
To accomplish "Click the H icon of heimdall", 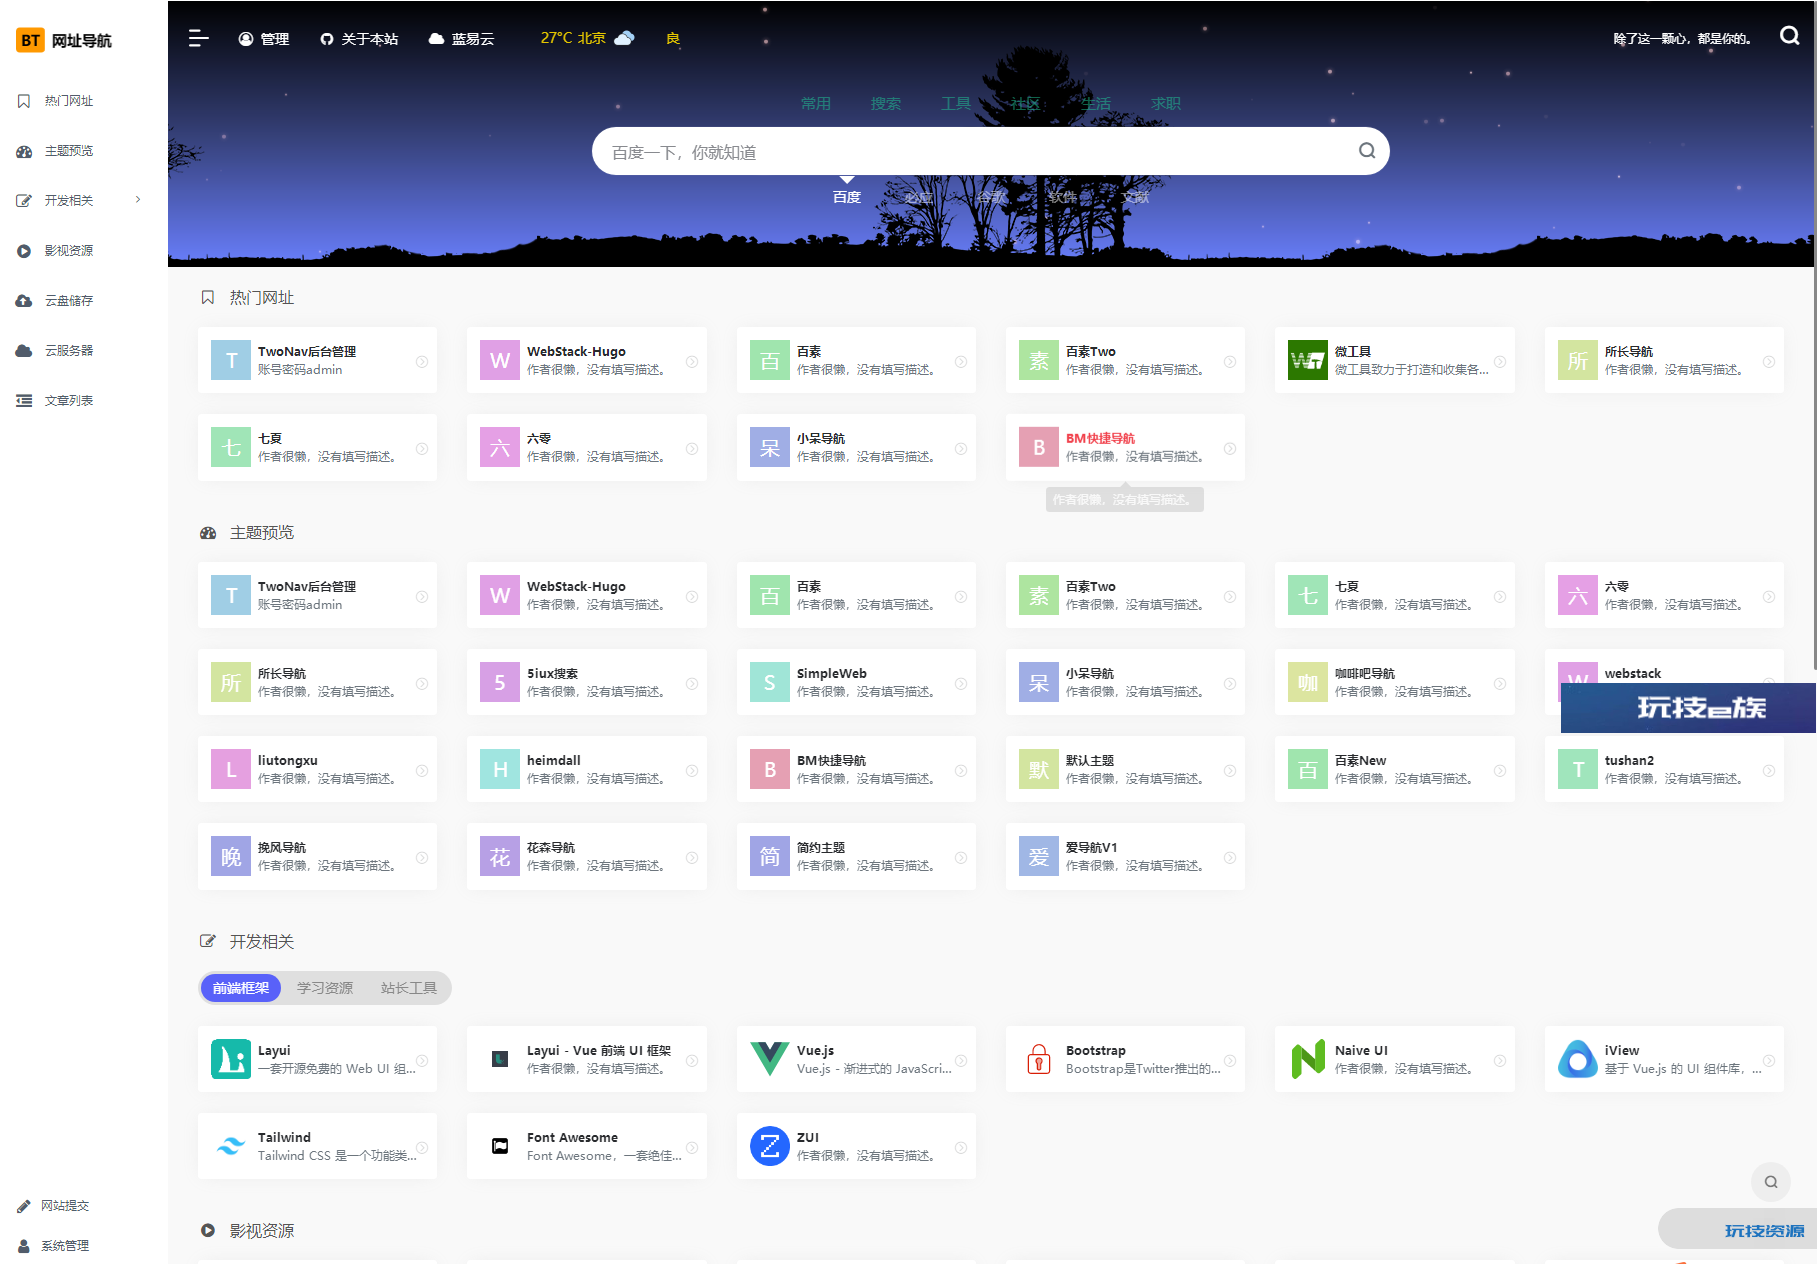I will tap(500, 769).
